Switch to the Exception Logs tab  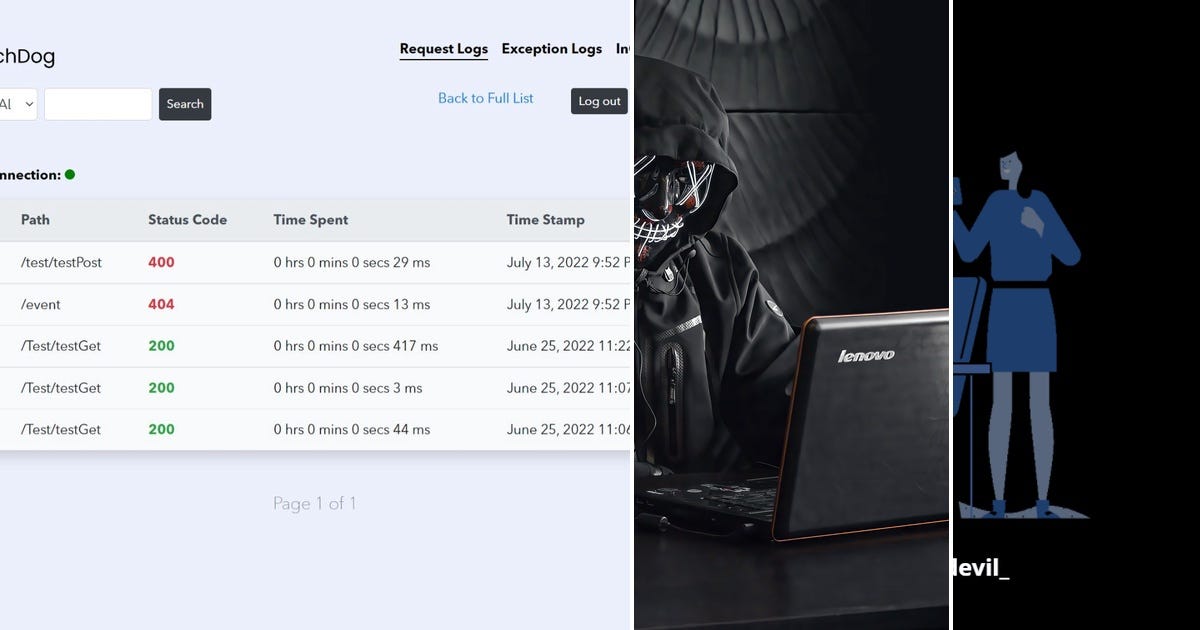[x=551, y=49]
